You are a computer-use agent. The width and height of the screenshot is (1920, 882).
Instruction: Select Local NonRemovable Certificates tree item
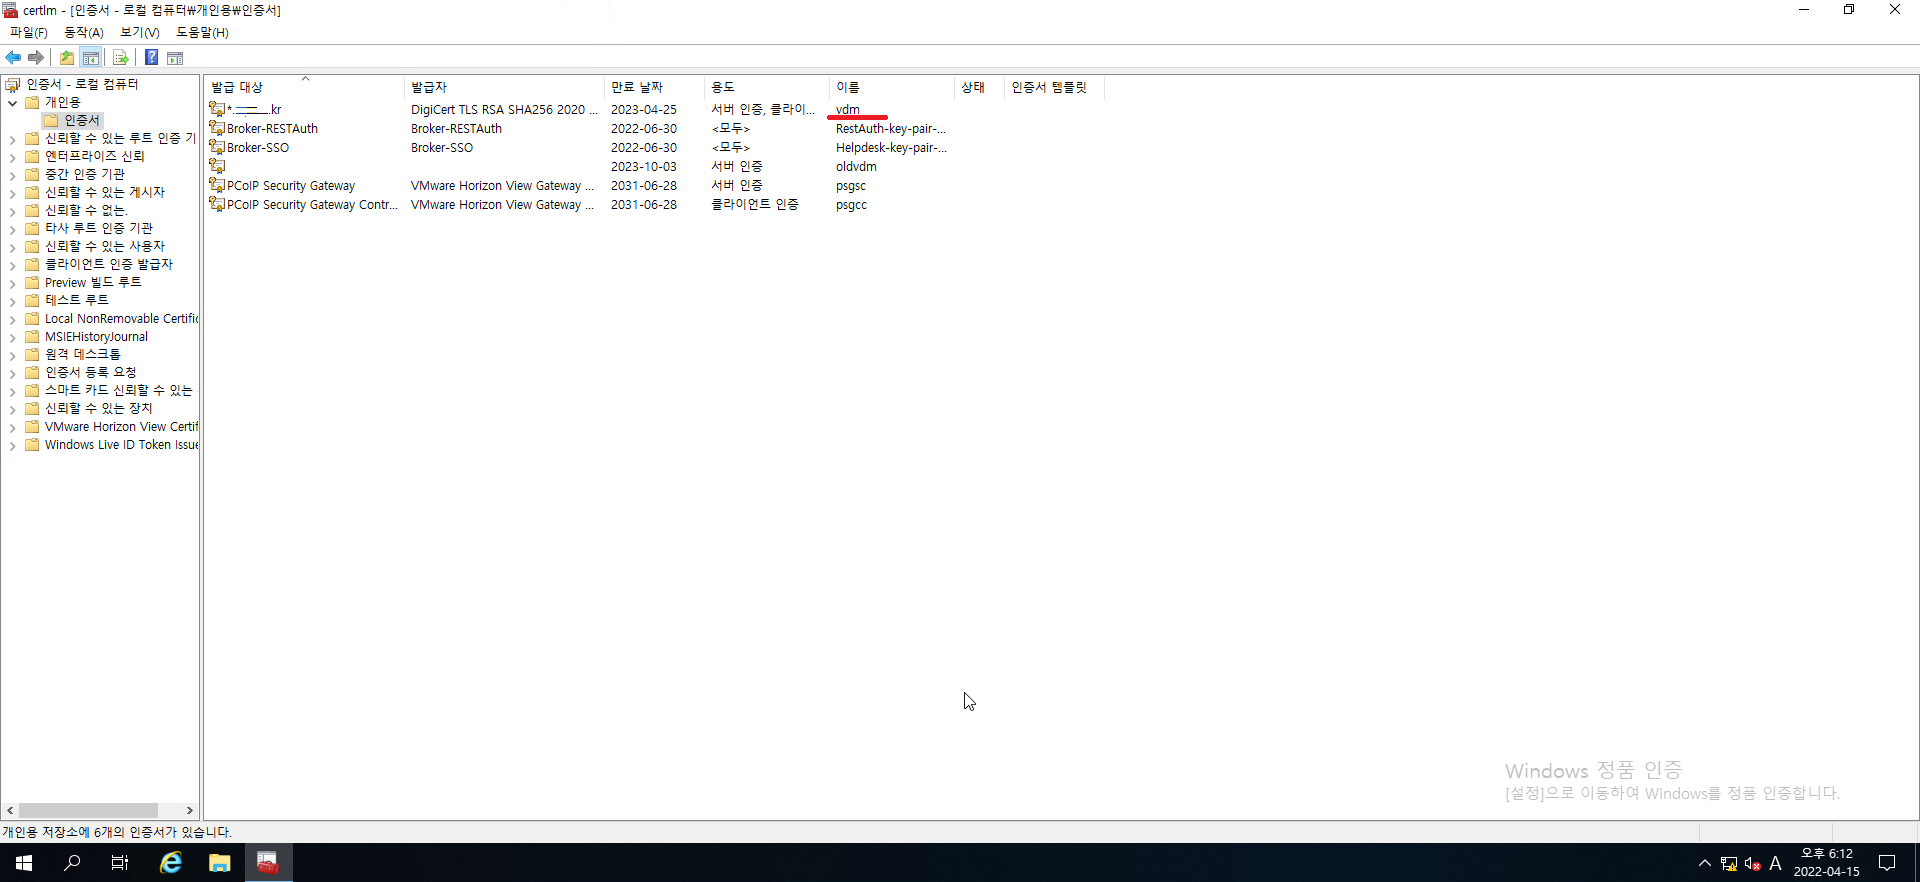[121, 318]
